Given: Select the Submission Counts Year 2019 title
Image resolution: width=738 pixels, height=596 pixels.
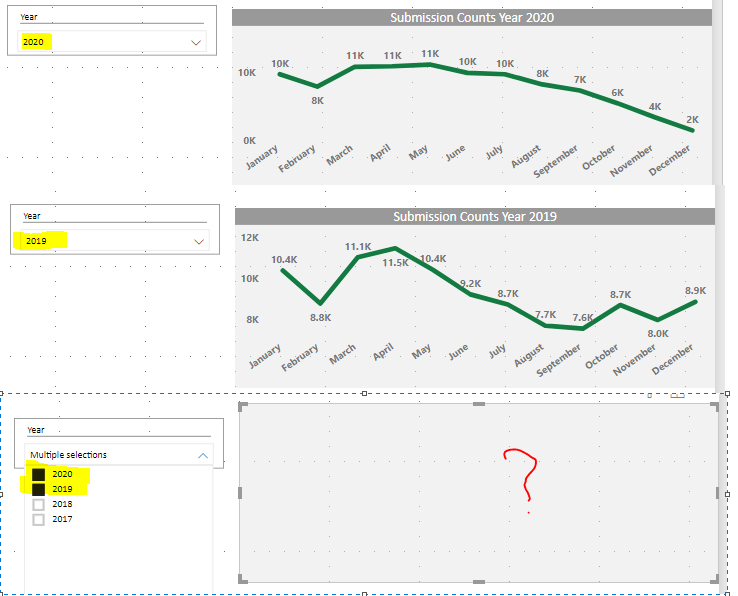Looking at the screenshot, I should pyautogui.click(x=475, y=217).
